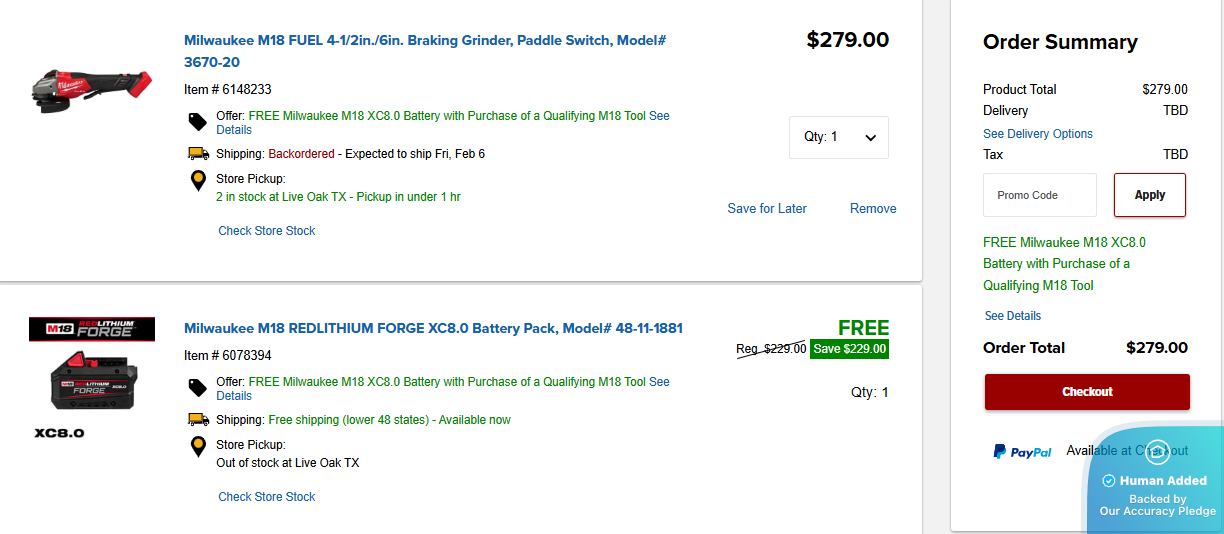Open the Qty: 1 dropdown for grinder
The height and width of the screenshot is (534, 1224).
coord(838,137)
